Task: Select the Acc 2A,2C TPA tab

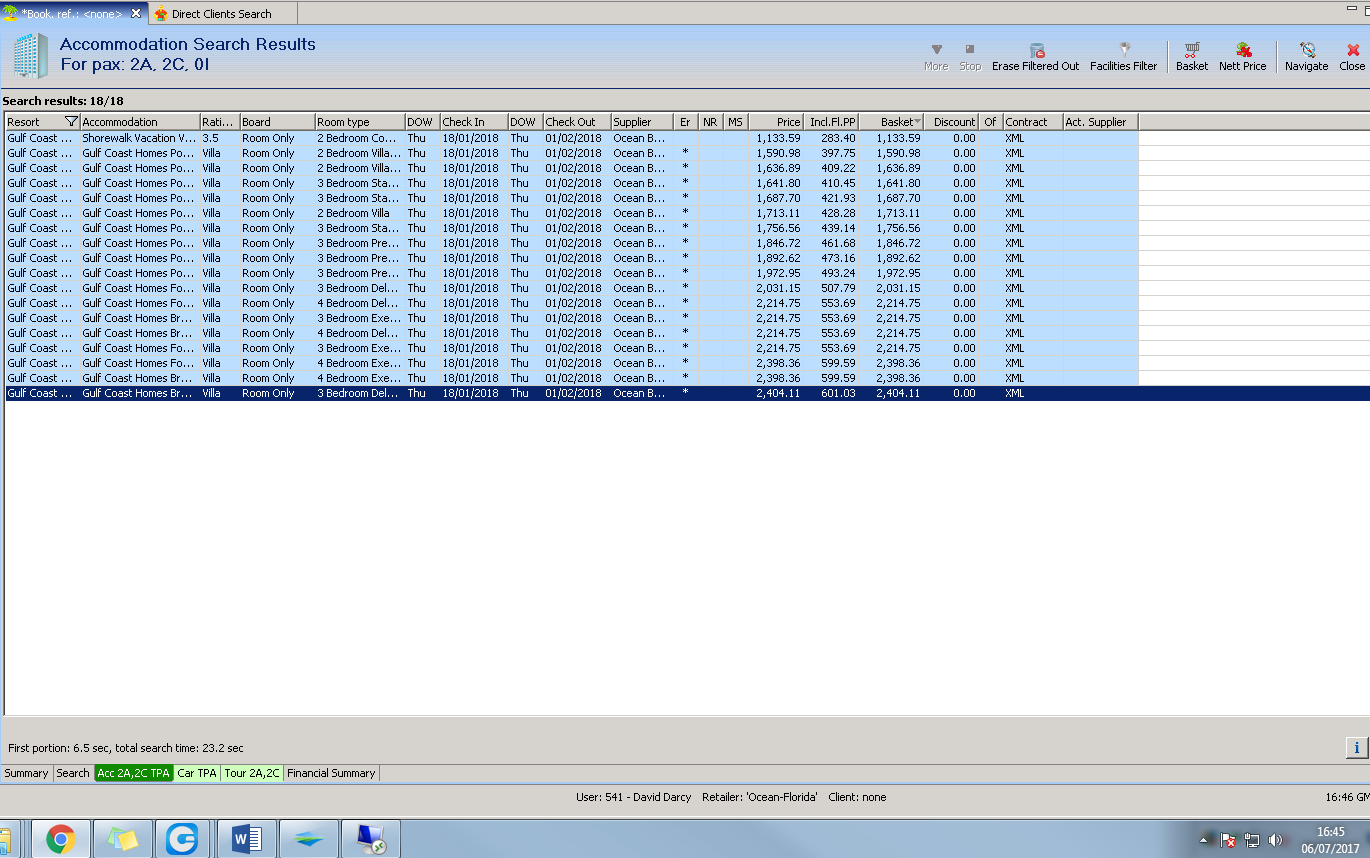Action: (133, 773)
